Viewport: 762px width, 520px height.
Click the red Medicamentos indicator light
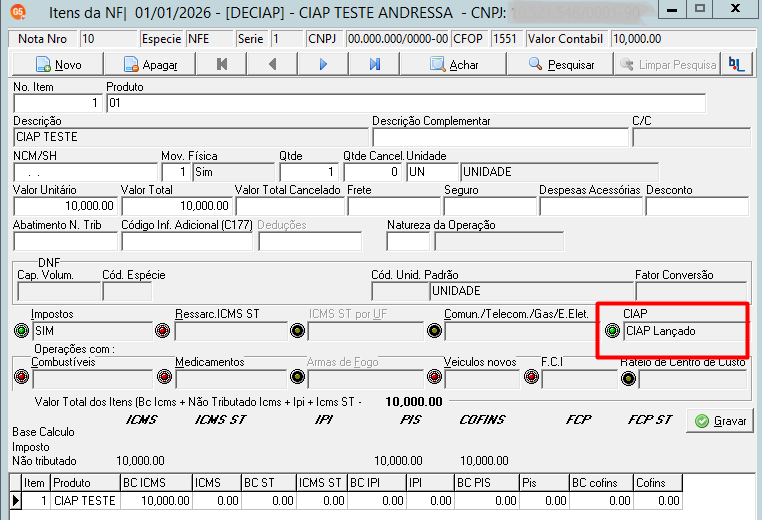point(164,377)
